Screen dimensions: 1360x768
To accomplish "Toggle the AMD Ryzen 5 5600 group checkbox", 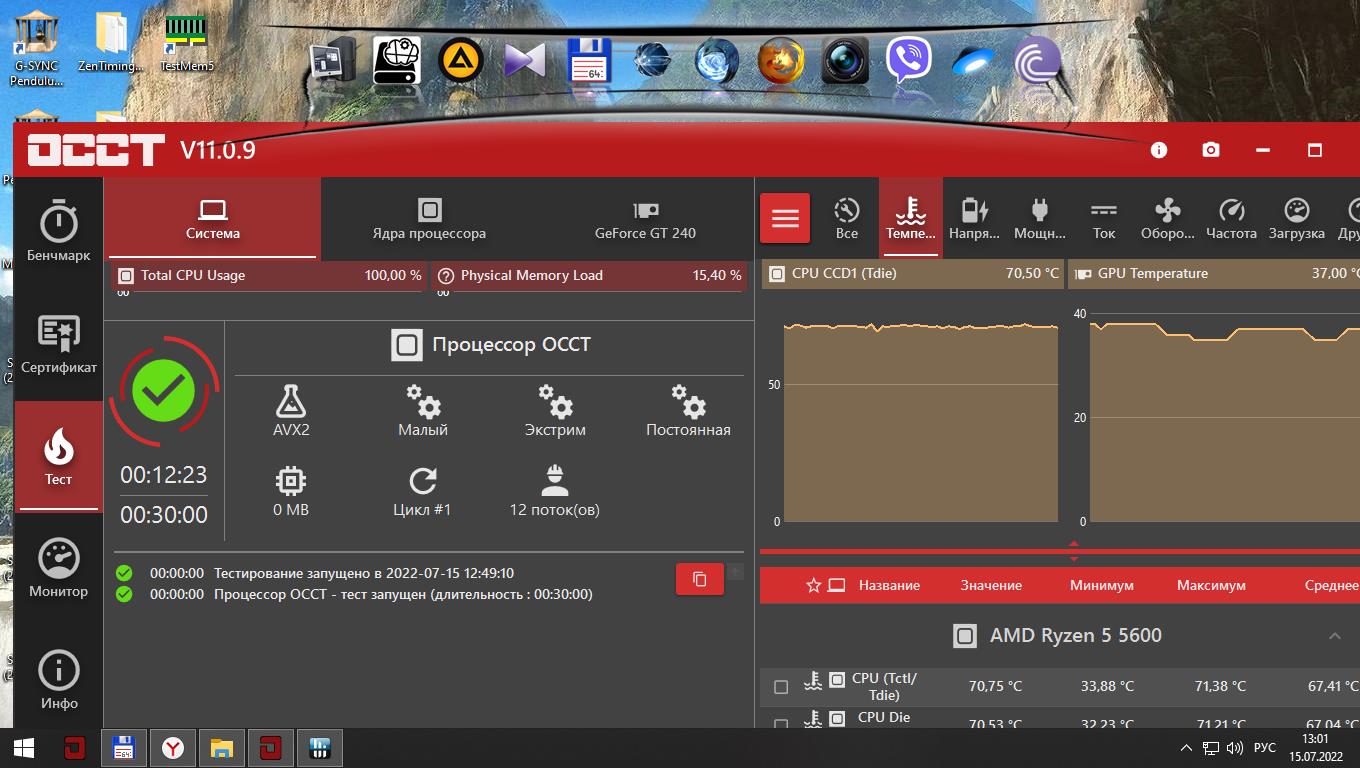I will pyautogui.click(x=965, y=636).
